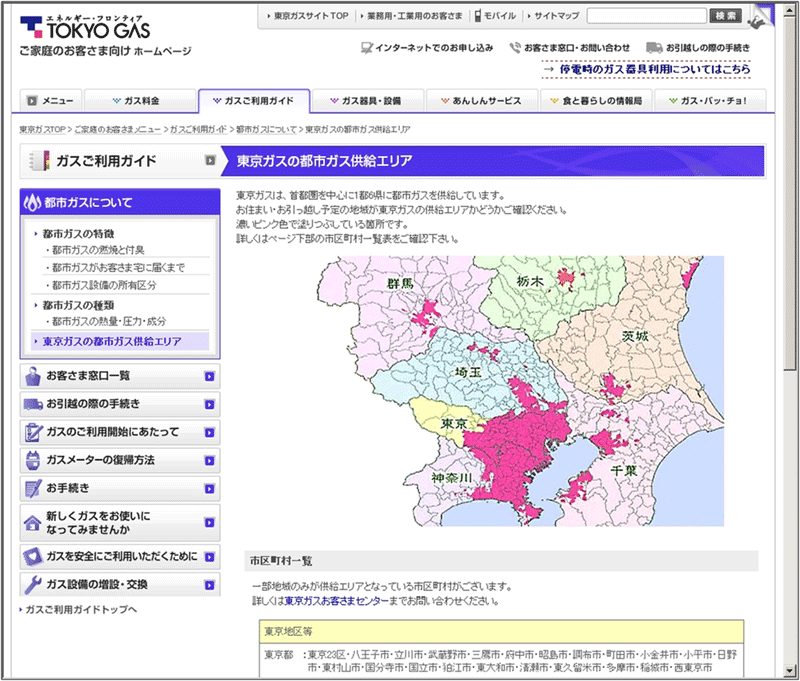
Task: Expand the ガスメーターの復帰方法 sidebar arrow
Action: pyautogui.click(x=209, y=460)
